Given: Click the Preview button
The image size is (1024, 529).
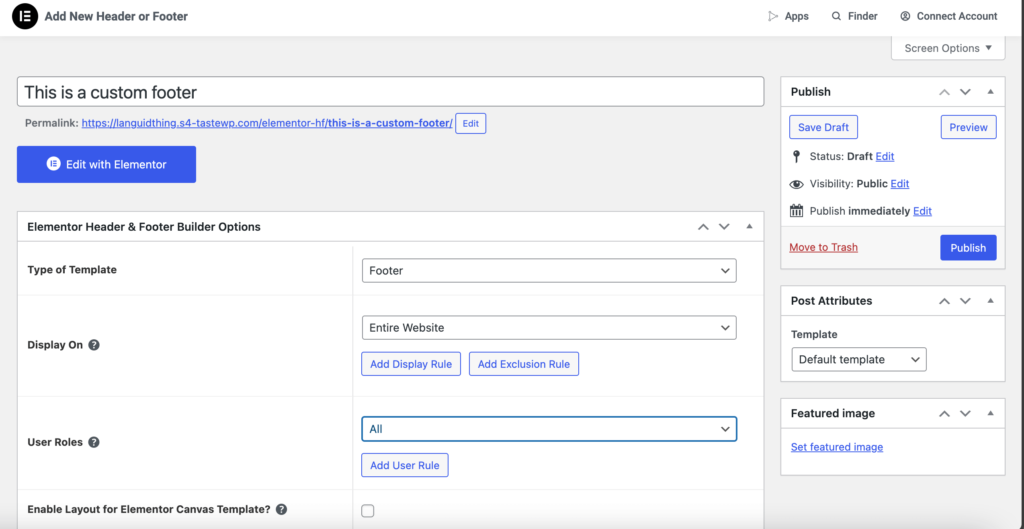Looking at the screenshot, I should [x=968, y=127].
